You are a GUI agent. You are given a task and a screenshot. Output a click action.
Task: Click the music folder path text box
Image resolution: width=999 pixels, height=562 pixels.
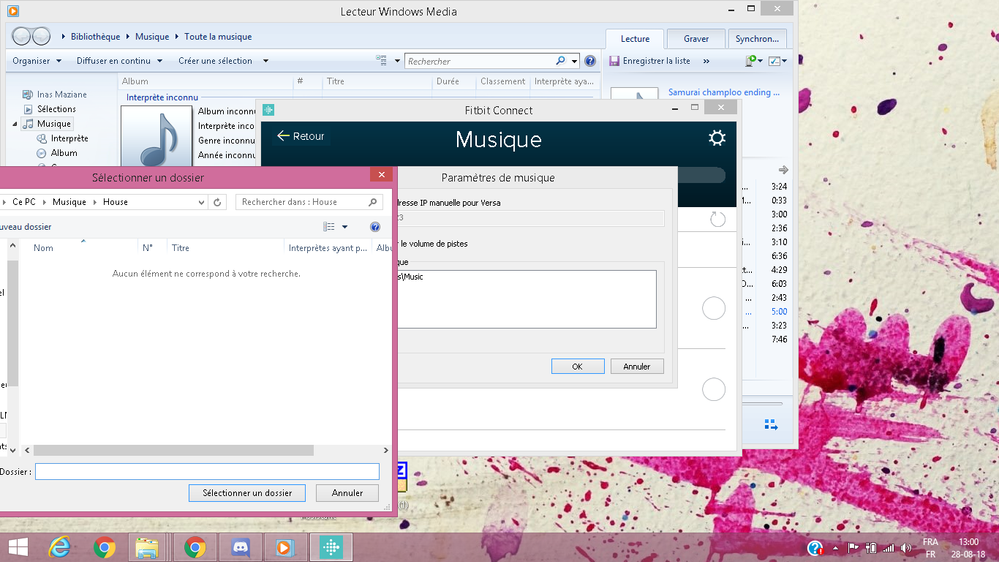(x=527, y=299)
